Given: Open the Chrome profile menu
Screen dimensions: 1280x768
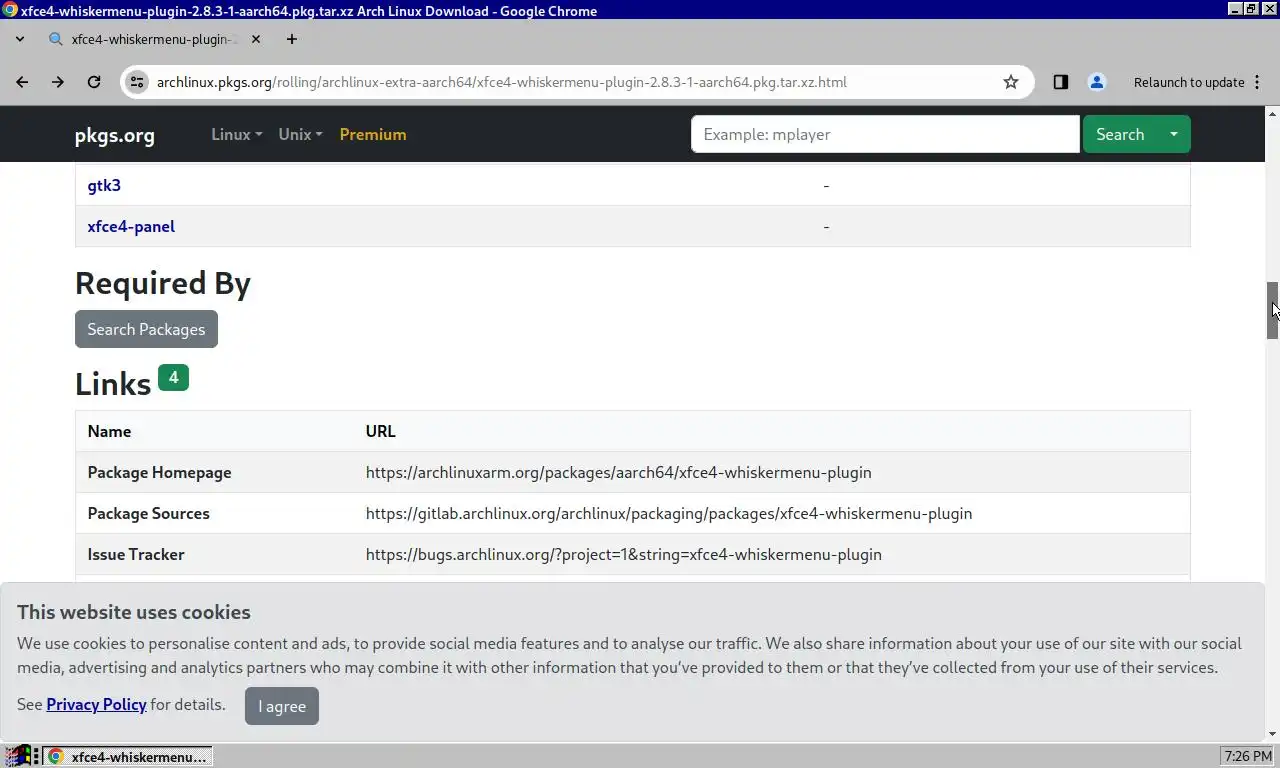Looking at the screenshot, I should tap(1097, 82).
